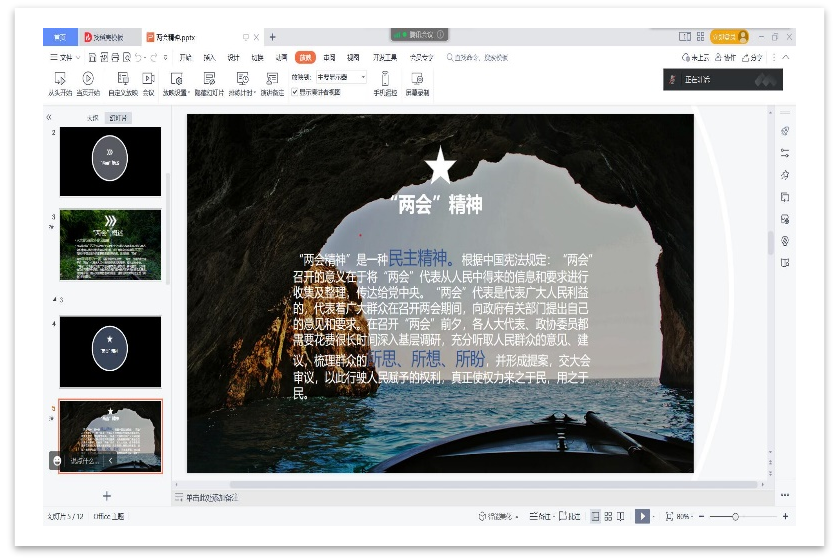840x559 pixels.
Task: Start slideshow from current slide (当页开始)
Action: [x=88, y=79]
